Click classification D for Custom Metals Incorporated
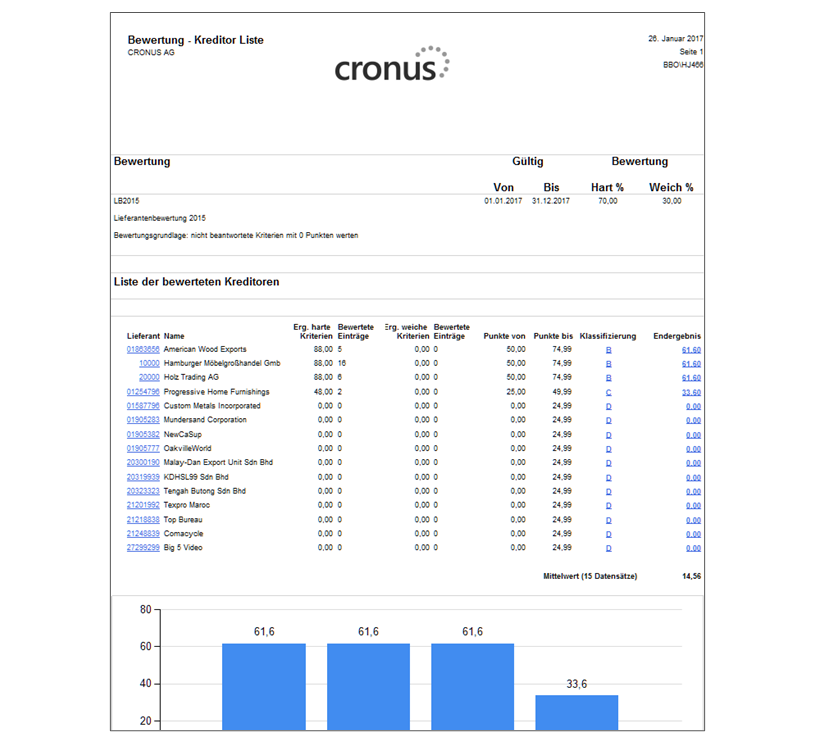This screenshot has height=733, width=816. (x=608, y=407)
